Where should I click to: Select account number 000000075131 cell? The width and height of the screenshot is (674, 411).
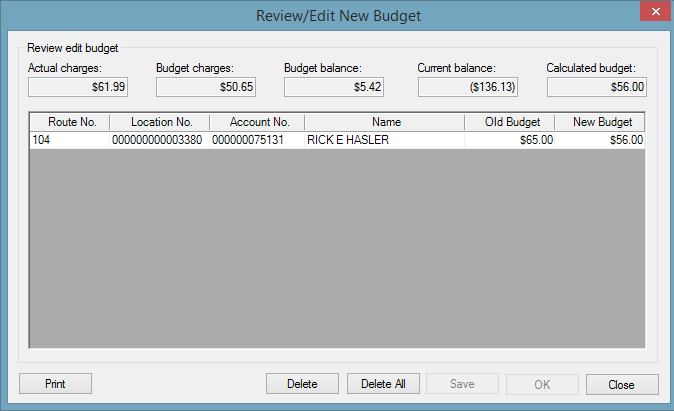pos(257,140)
